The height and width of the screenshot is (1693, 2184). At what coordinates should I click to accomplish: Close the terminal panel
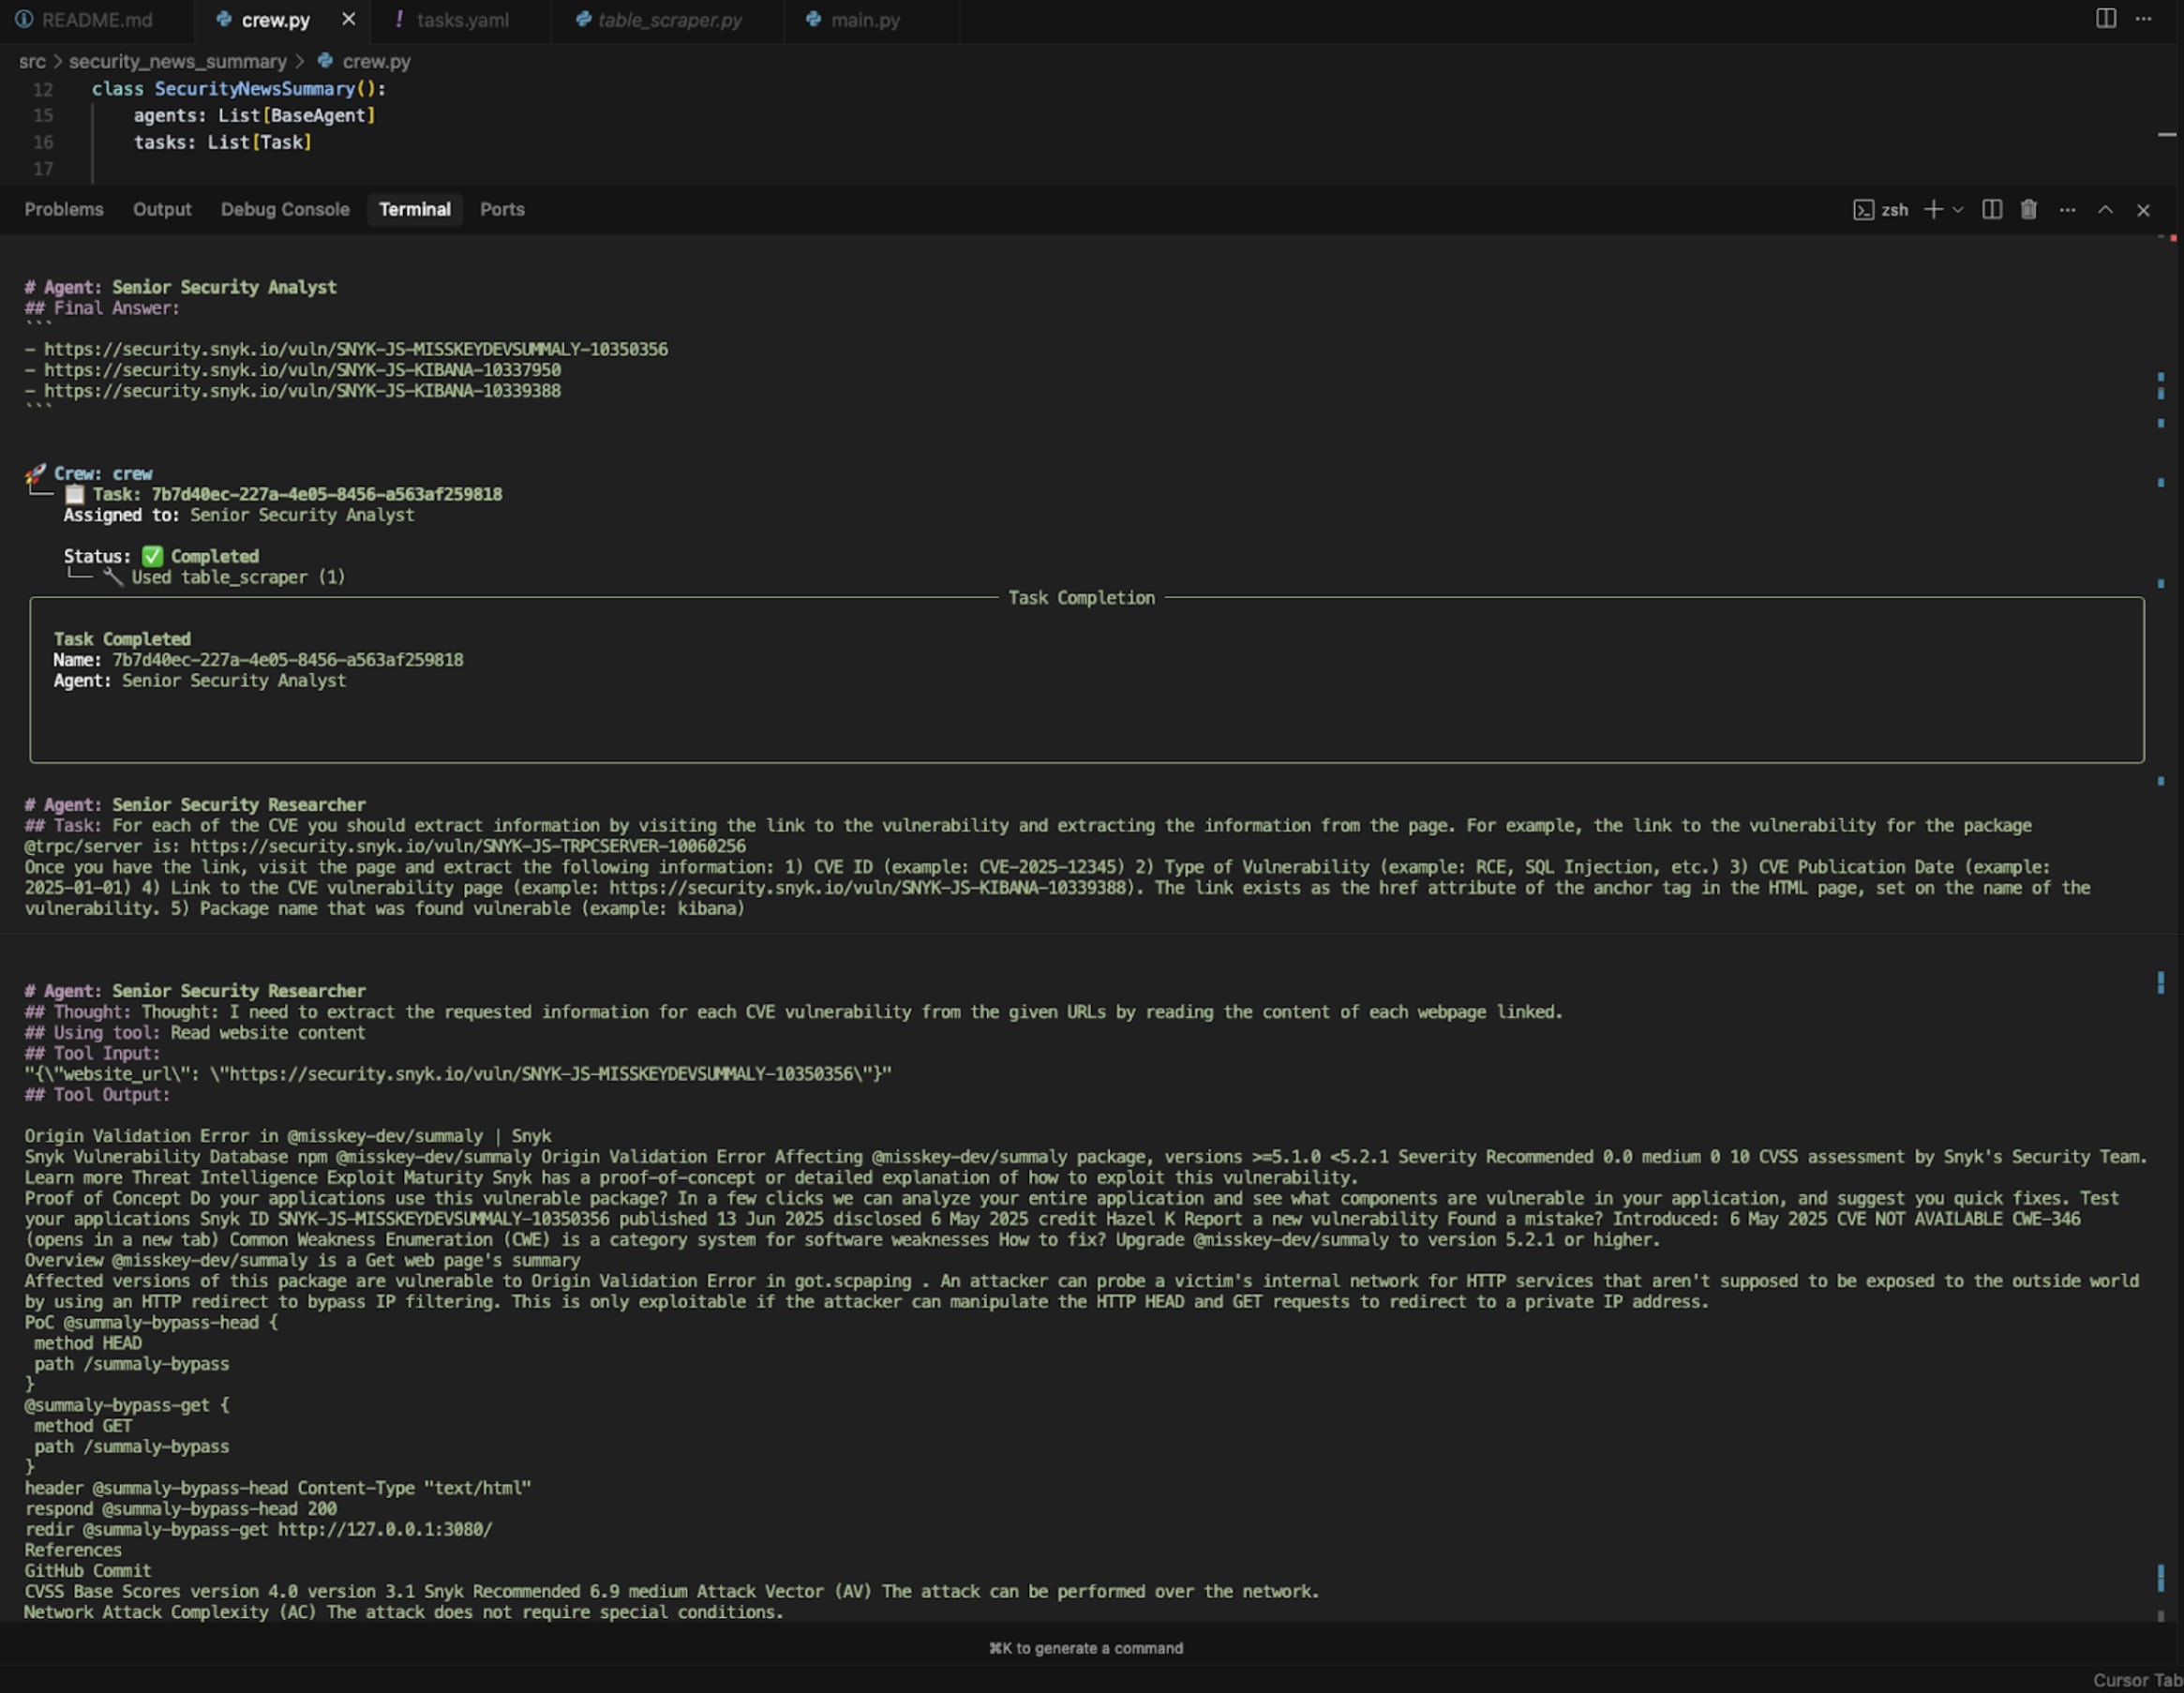(2143, 210)
